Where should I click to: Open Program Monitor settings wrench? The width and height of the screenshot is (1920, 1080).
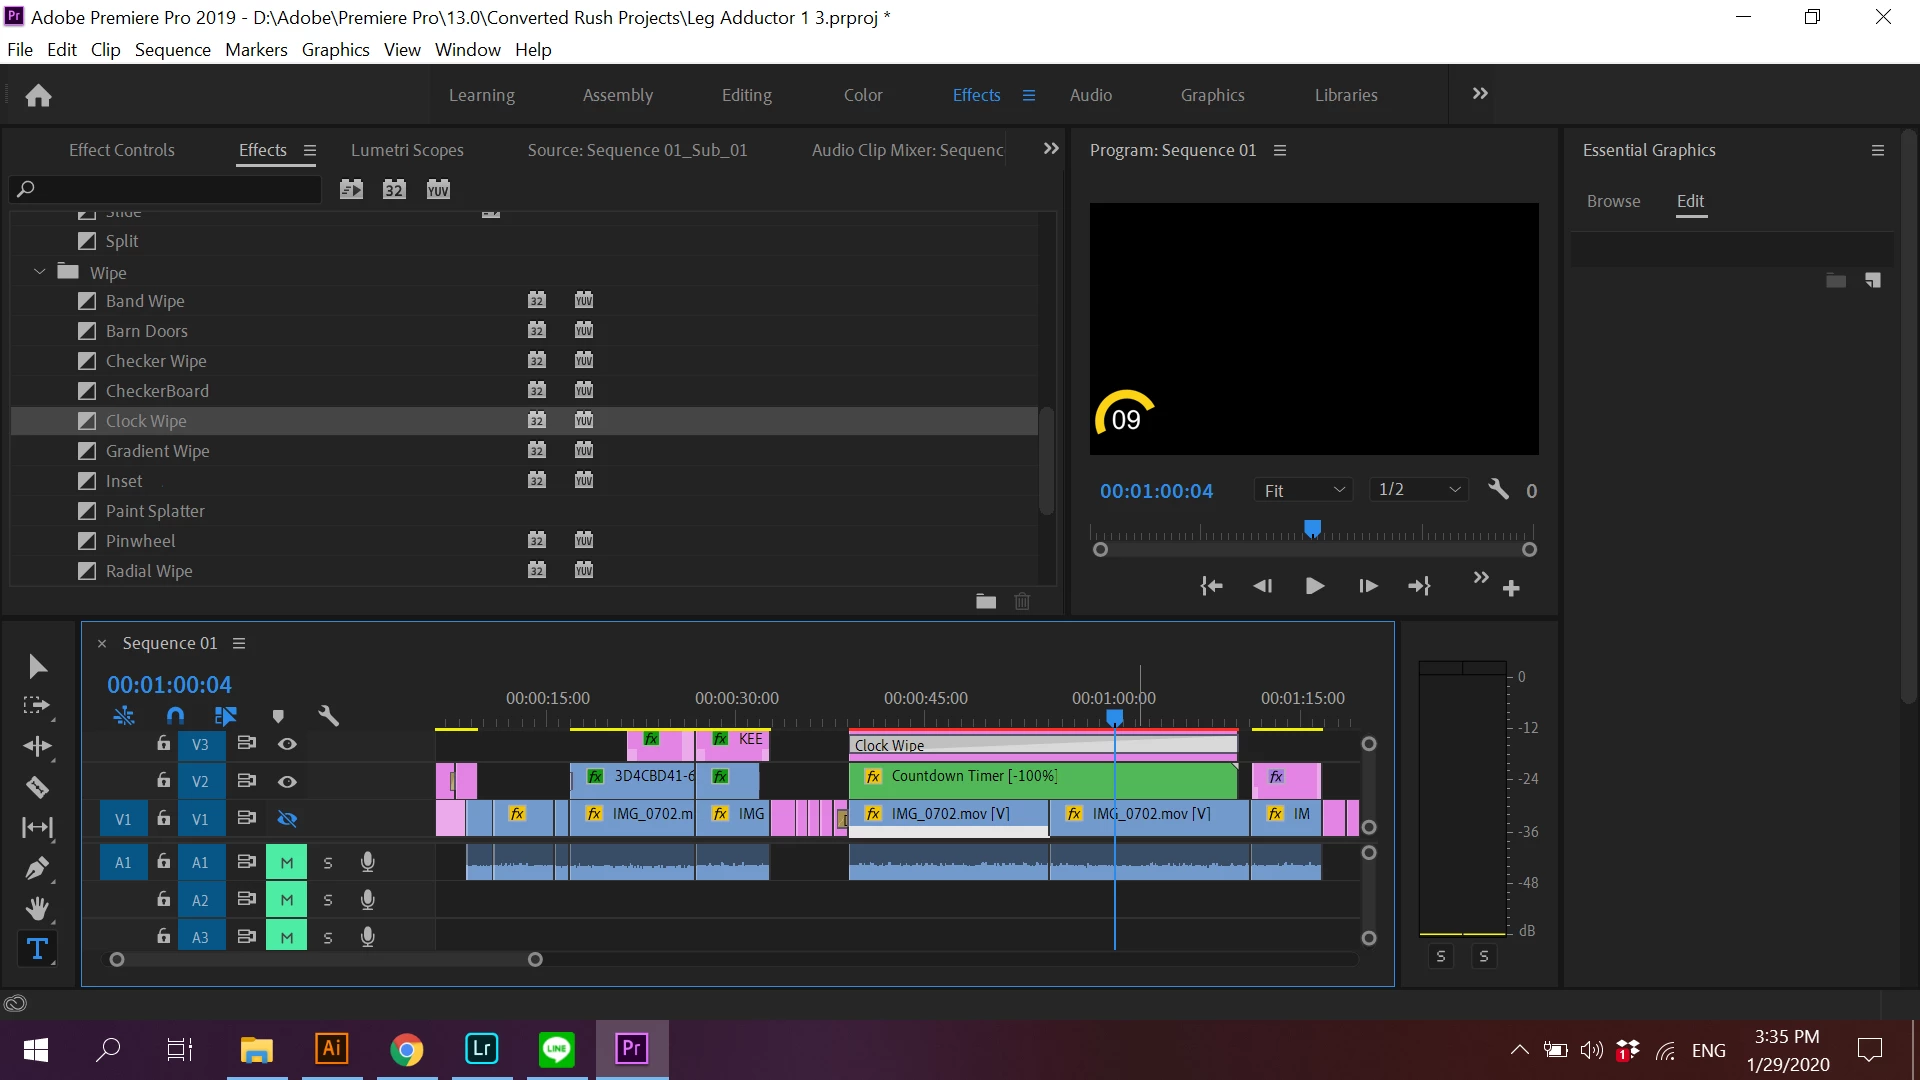[x=1498, y=489]
